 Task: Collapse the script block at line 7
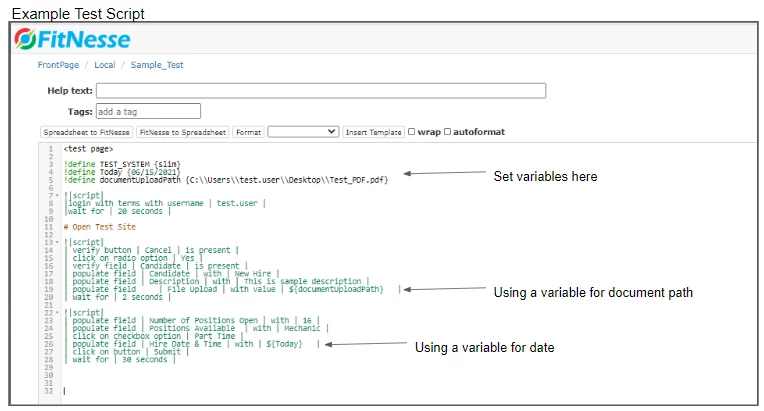coord(57,196)
